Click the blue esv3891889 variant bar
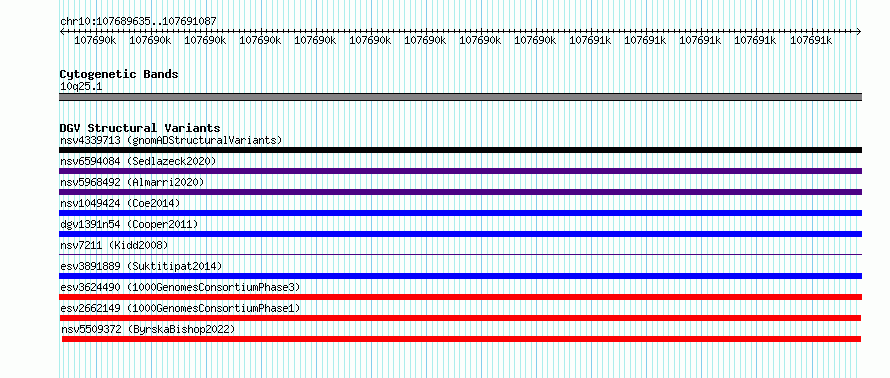The width and height of the screenshot is (890, 378). (x=460, y=276)
